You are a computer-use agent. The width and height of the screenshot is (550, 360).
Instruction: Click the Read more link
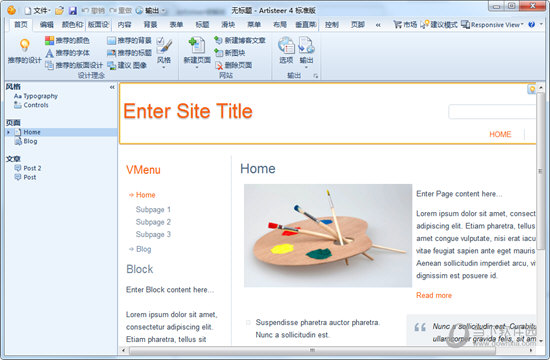click(x=434, y=295)
